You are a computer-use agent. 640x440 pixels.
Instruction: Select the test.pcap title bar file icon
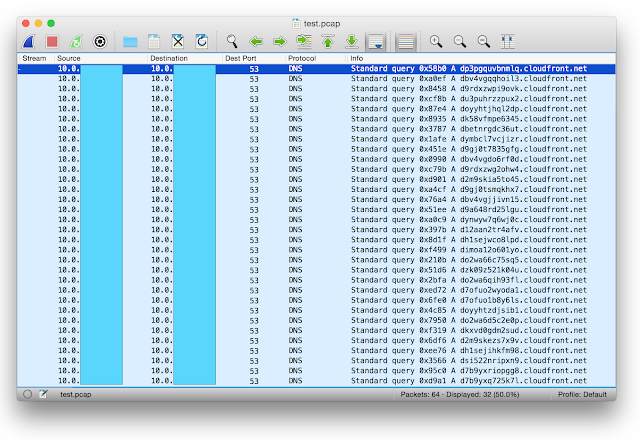(296, 24)
